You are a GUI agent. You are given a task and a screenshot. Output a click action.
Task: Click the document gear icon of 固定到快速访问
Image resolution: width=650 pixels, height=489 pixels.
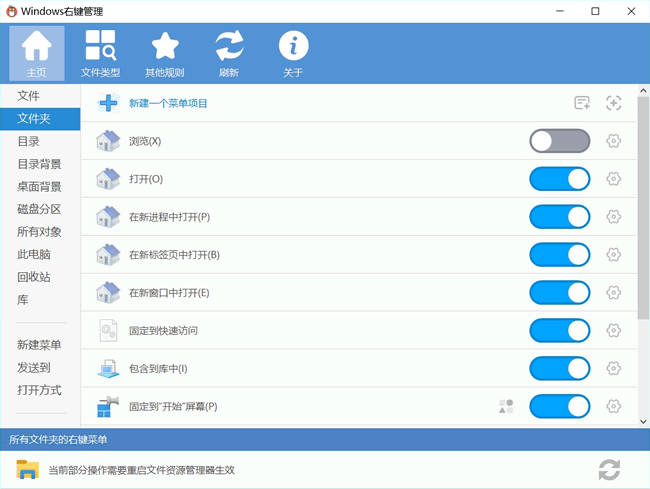[108, 330]
